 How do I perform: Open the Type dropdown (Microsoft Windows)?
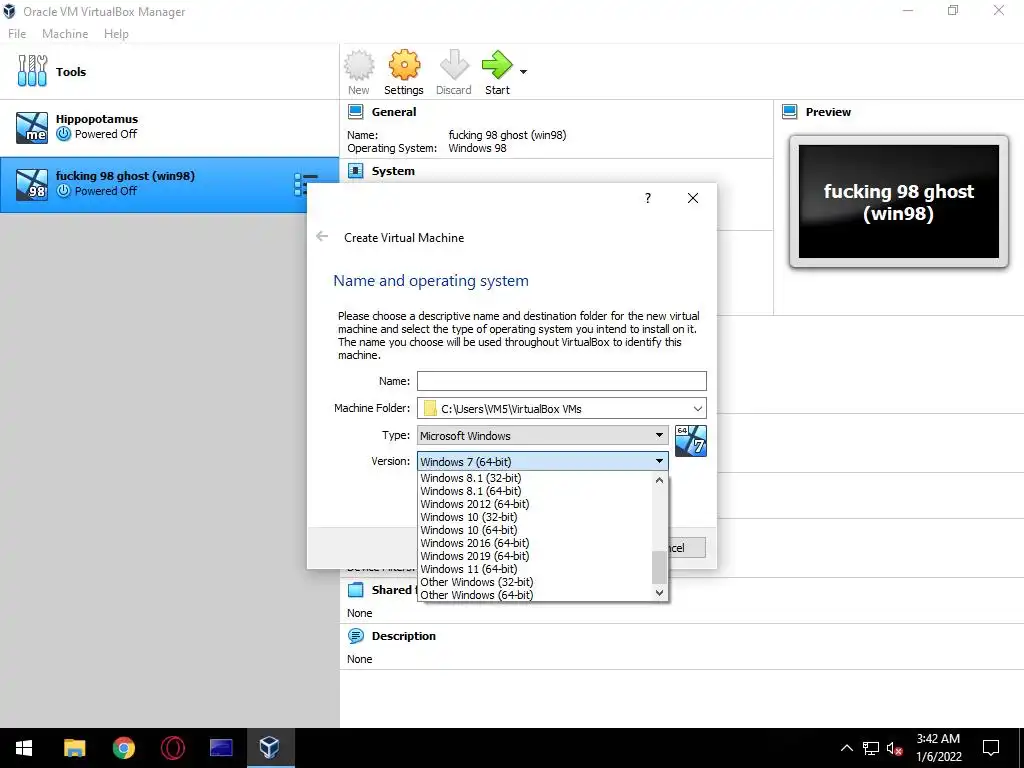click(x=543, y=436)
